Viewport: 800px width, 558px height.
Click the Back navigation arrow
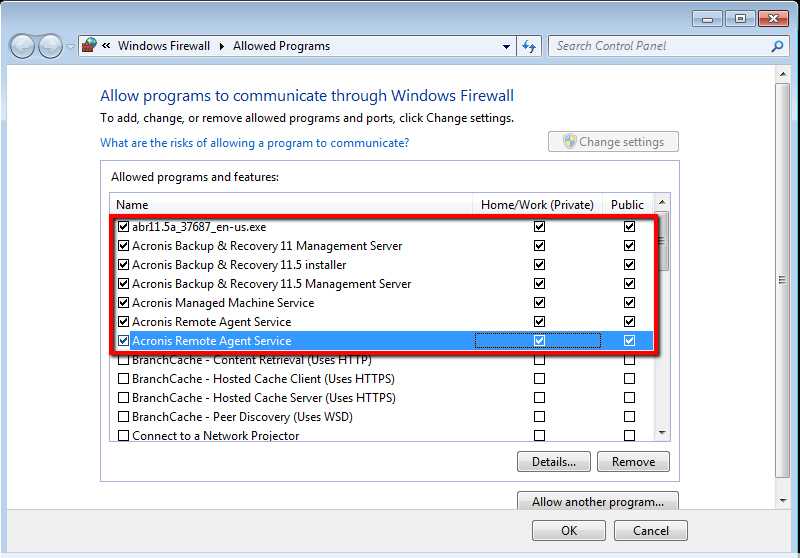(22, 46)
